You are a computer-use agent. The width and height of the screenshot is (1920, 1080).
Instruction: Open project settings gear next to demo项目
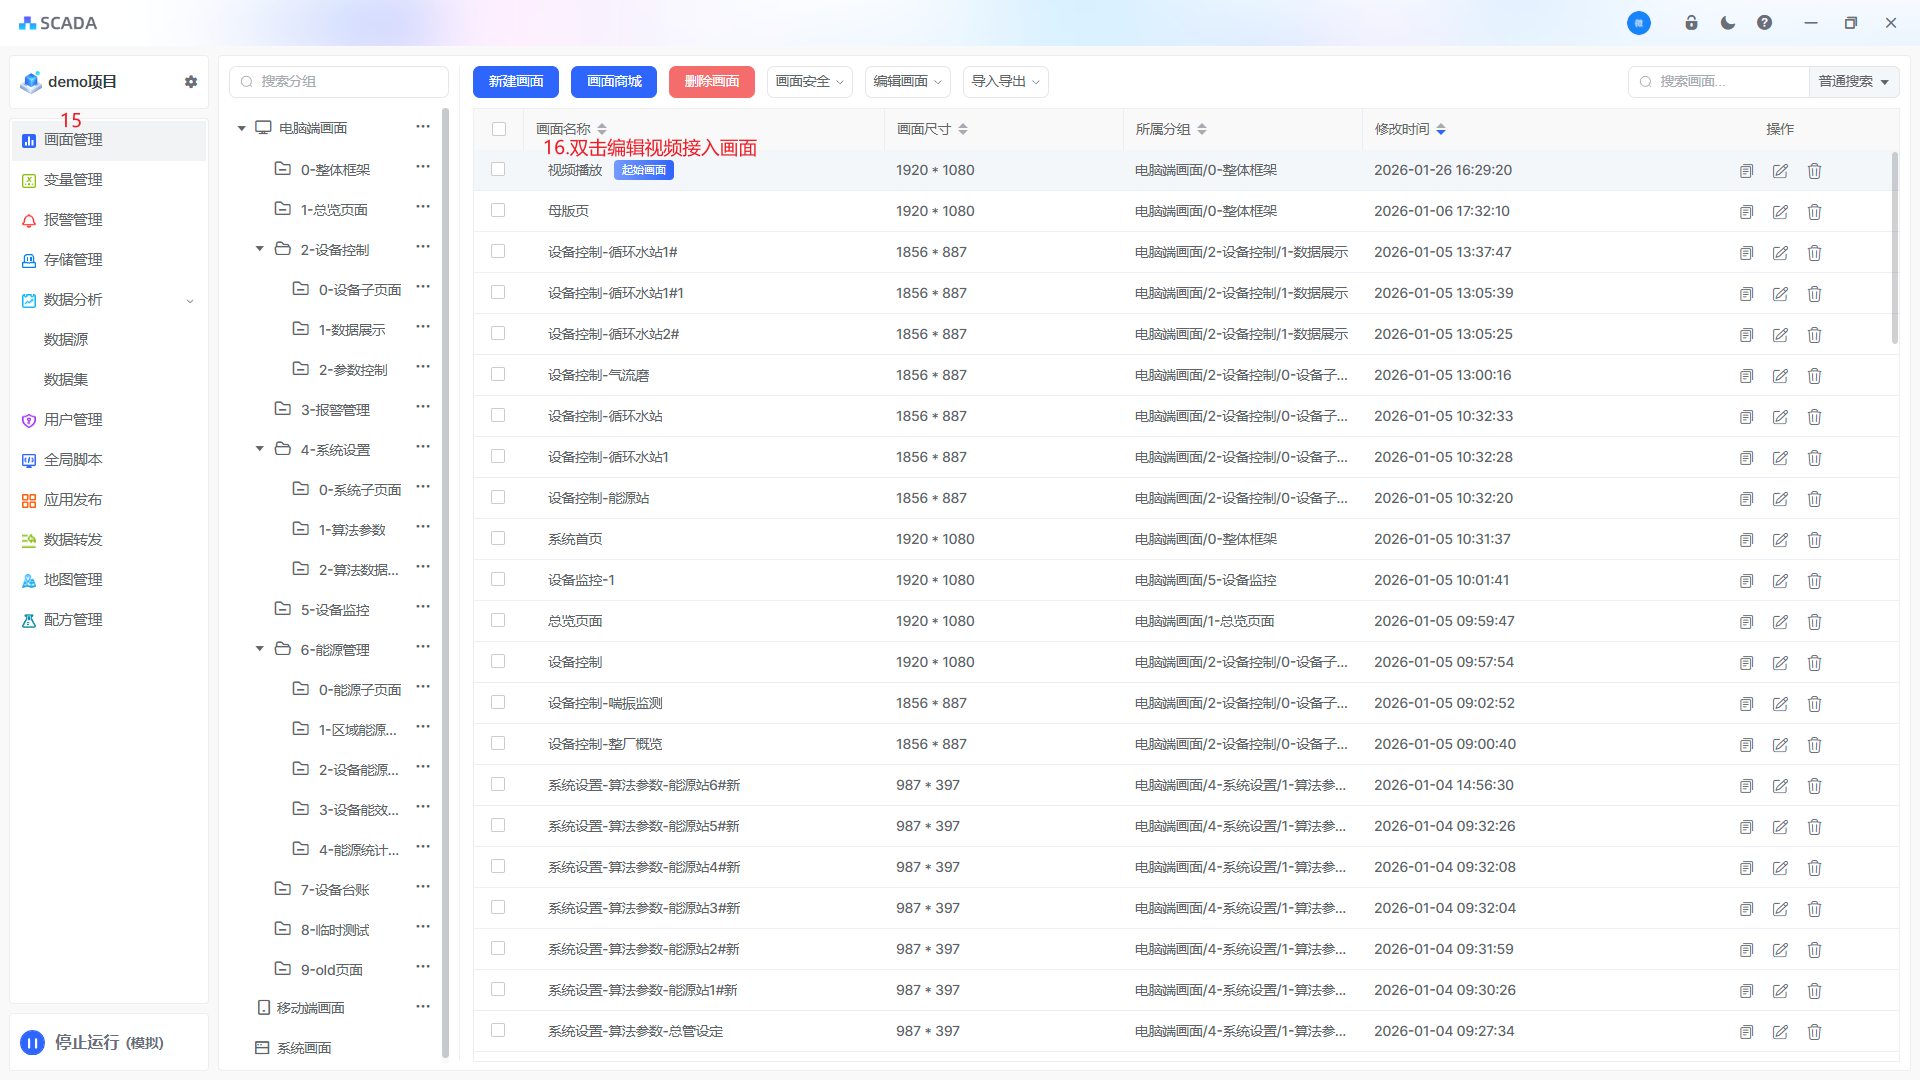tap(191, 82)
